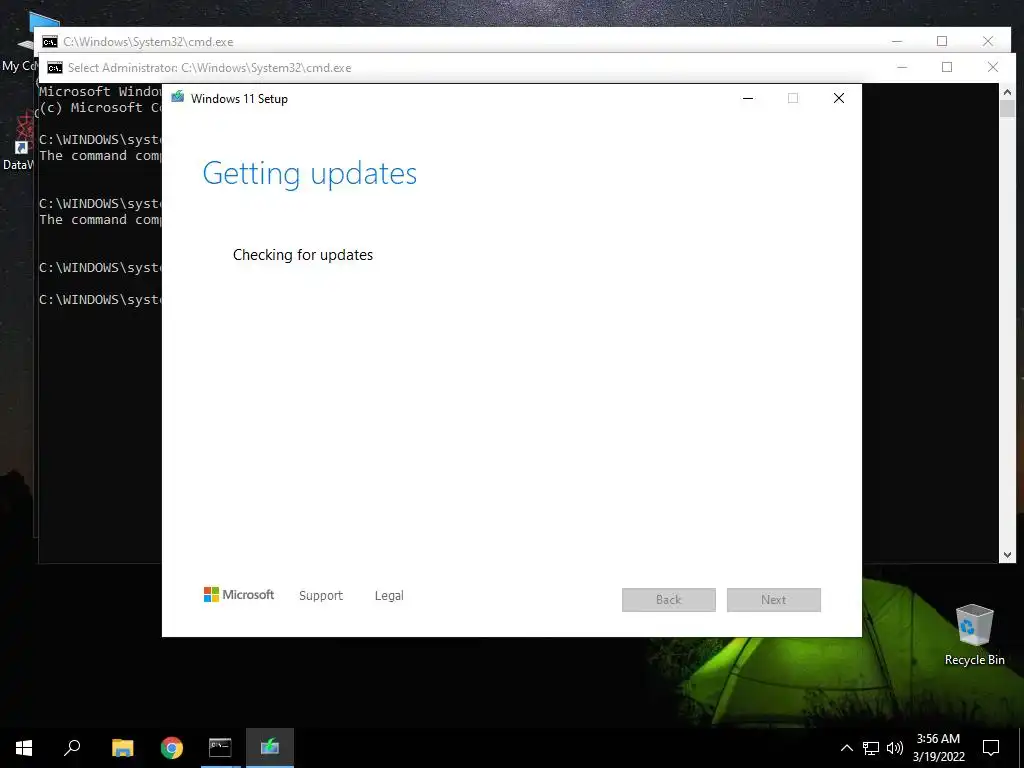Viewport: 1024px width, 768px height.
Task: Open the Support link
Action: pos(321,596)
